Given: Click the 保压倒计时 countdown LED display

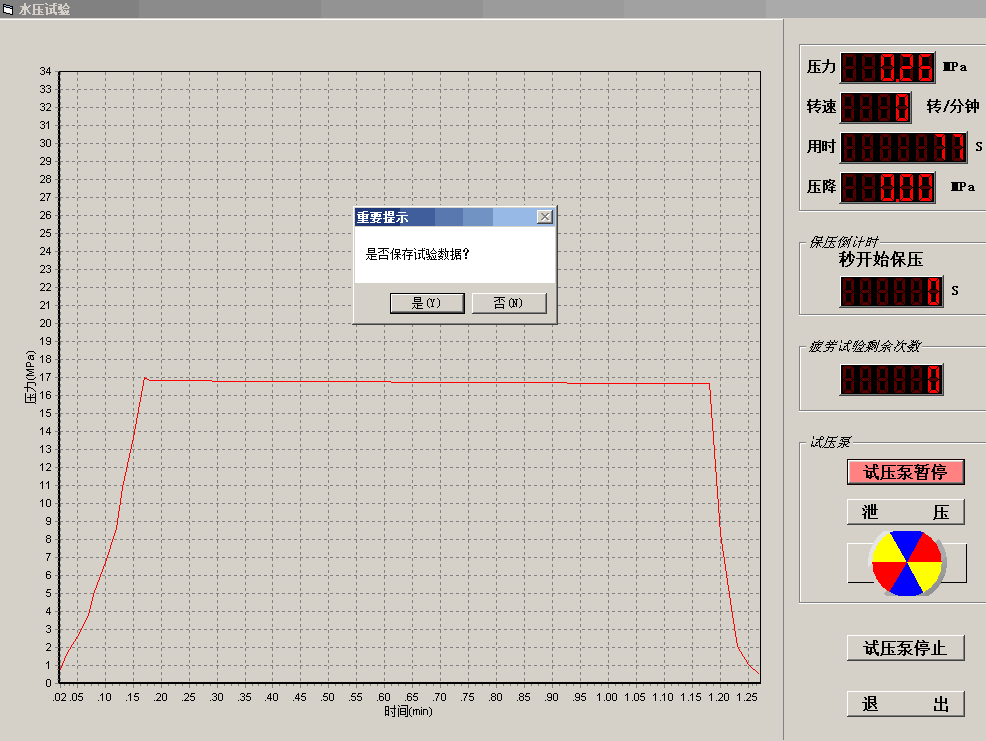Looking at the screenshot, I should pyautogui.click(x=891, y=291).
